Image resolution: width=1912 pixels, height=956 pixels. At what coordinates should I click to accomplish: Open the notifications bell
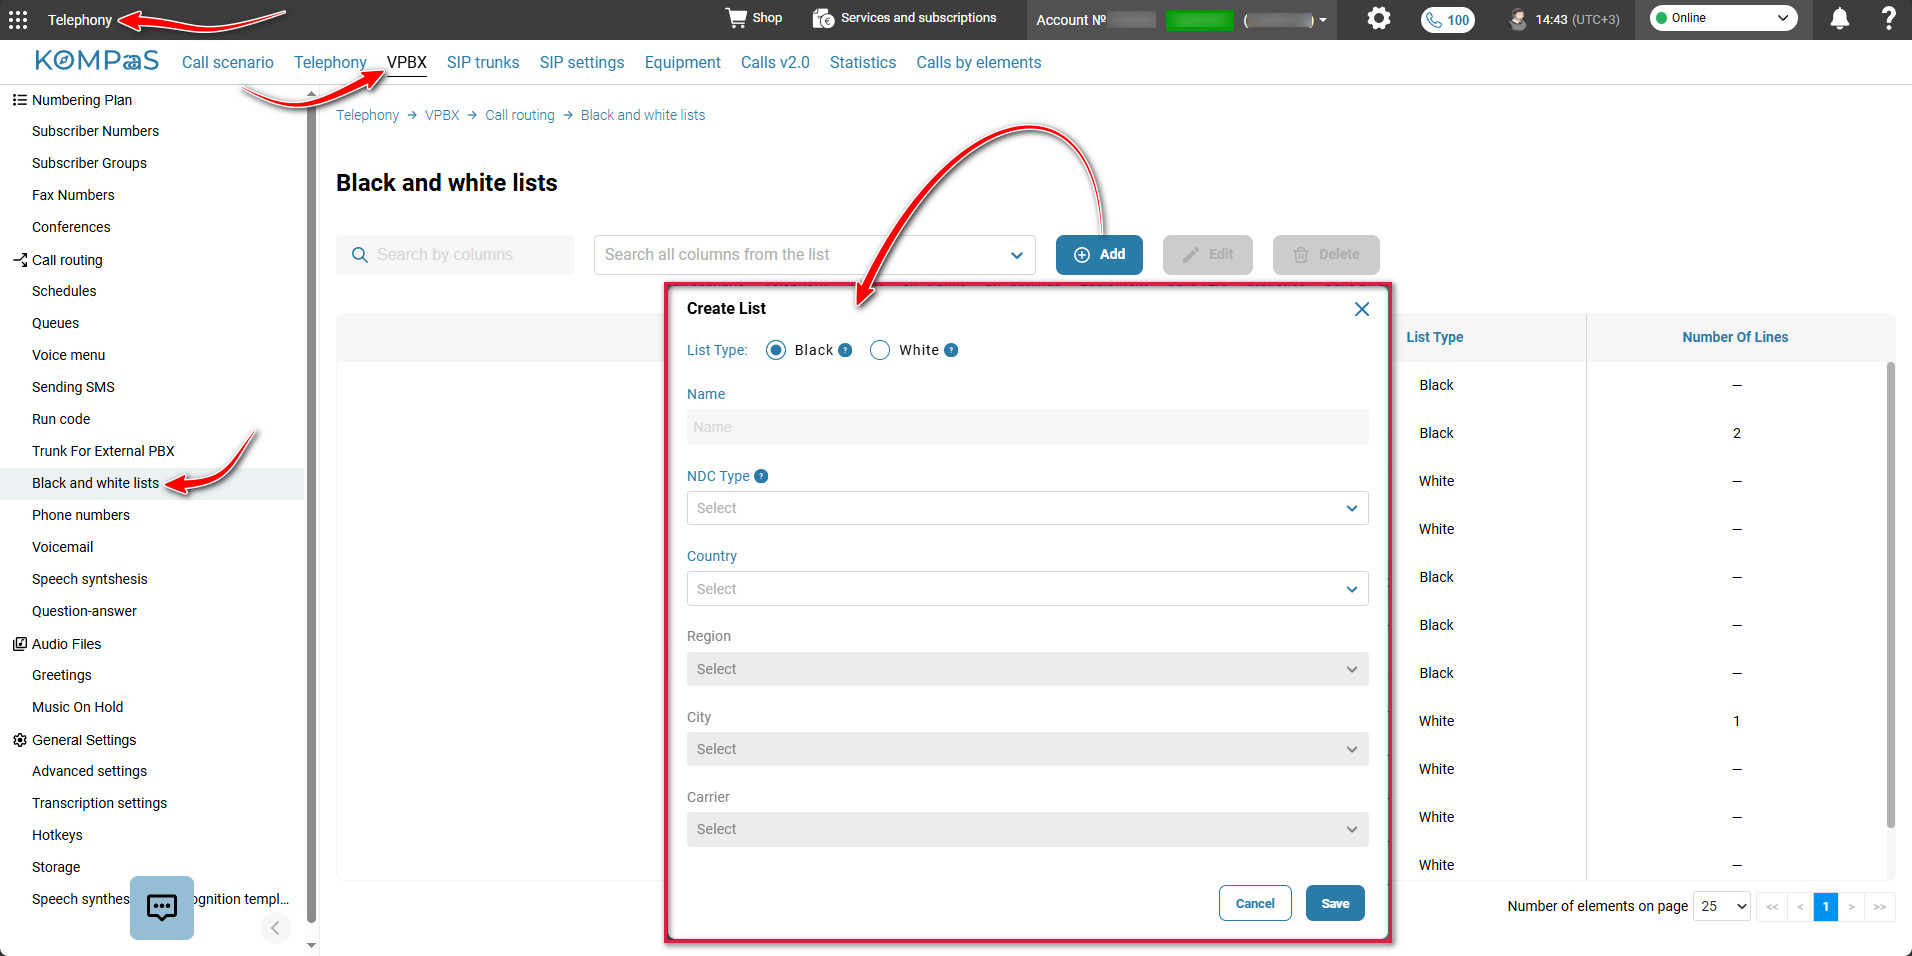(x=1839, y=18)
